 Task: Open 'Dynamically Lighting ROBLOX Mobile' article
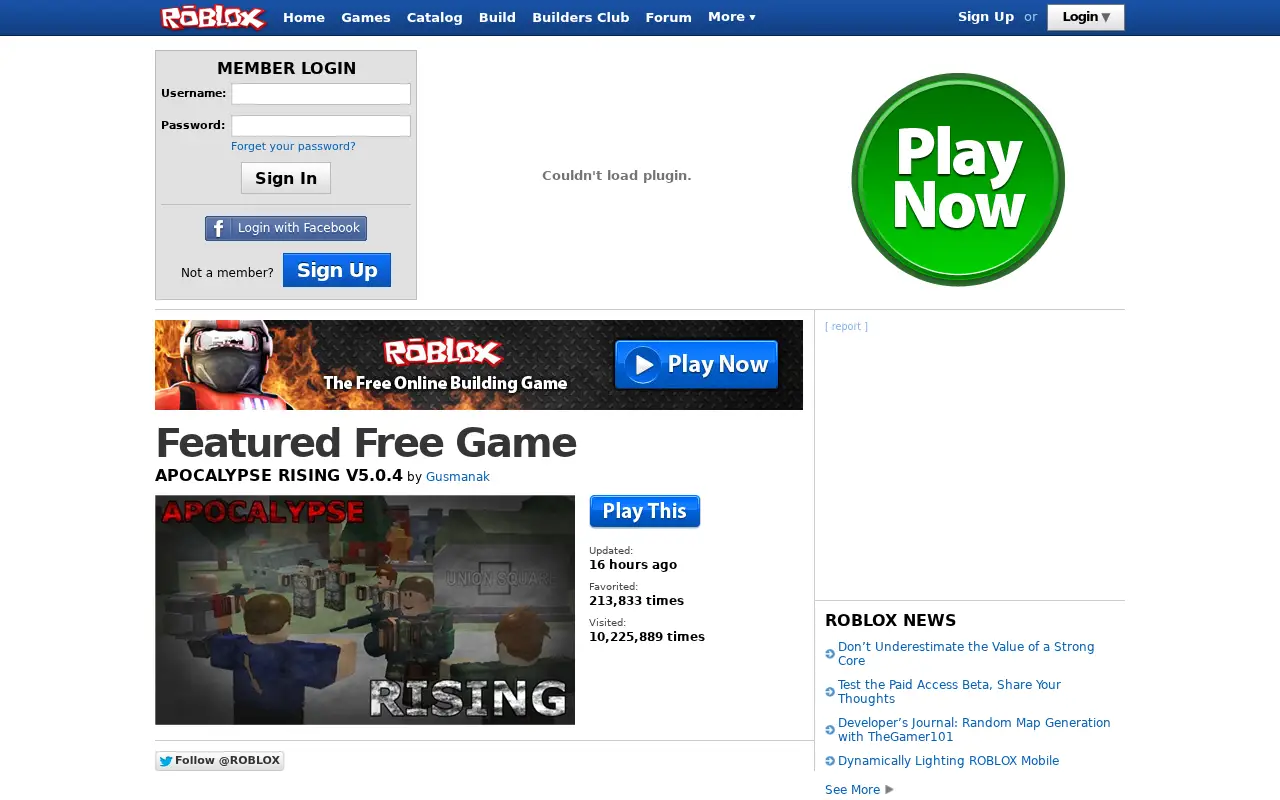pyautogui.click(x=948, y=761)
